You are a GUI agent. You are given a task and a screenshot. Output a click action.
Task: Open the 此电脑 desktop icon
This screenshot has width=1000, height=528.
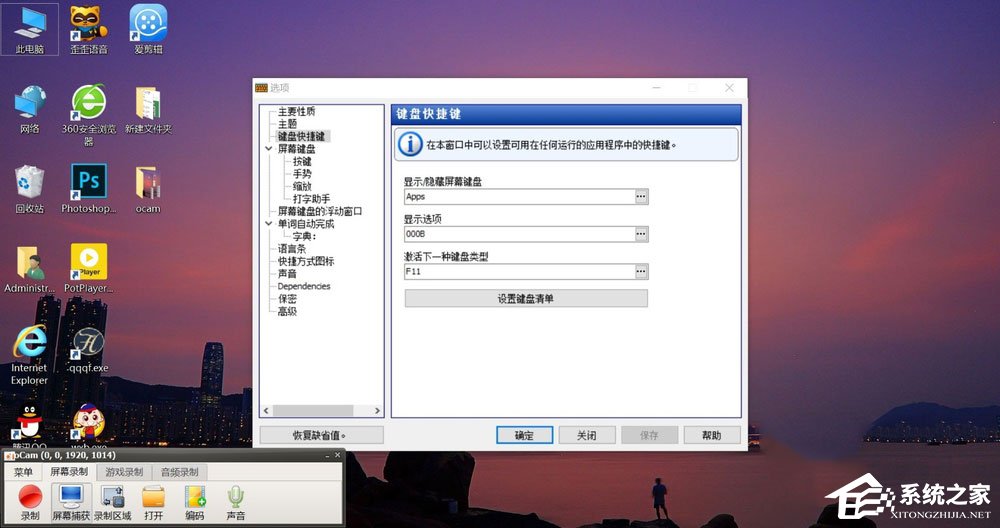pos(29,29)
